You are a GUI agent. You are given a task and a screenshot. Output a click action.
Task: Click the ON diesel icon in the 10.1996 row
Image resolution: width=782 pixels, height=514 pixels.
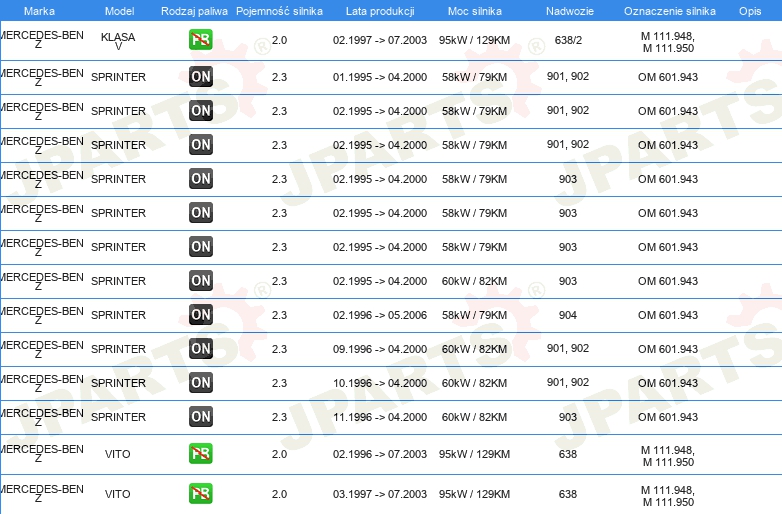pyautogui.click(x=200, y=383)
